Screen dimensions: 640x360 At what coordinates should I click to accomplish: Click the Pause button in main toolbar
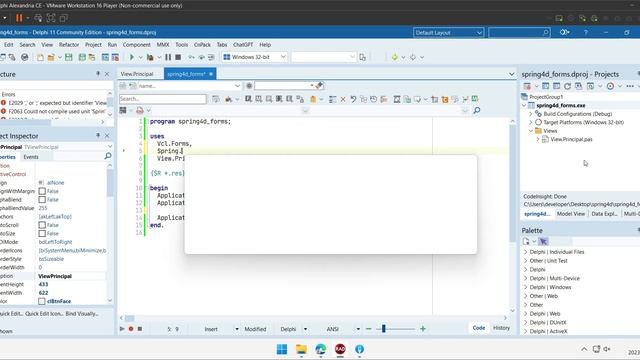(168, 57)
